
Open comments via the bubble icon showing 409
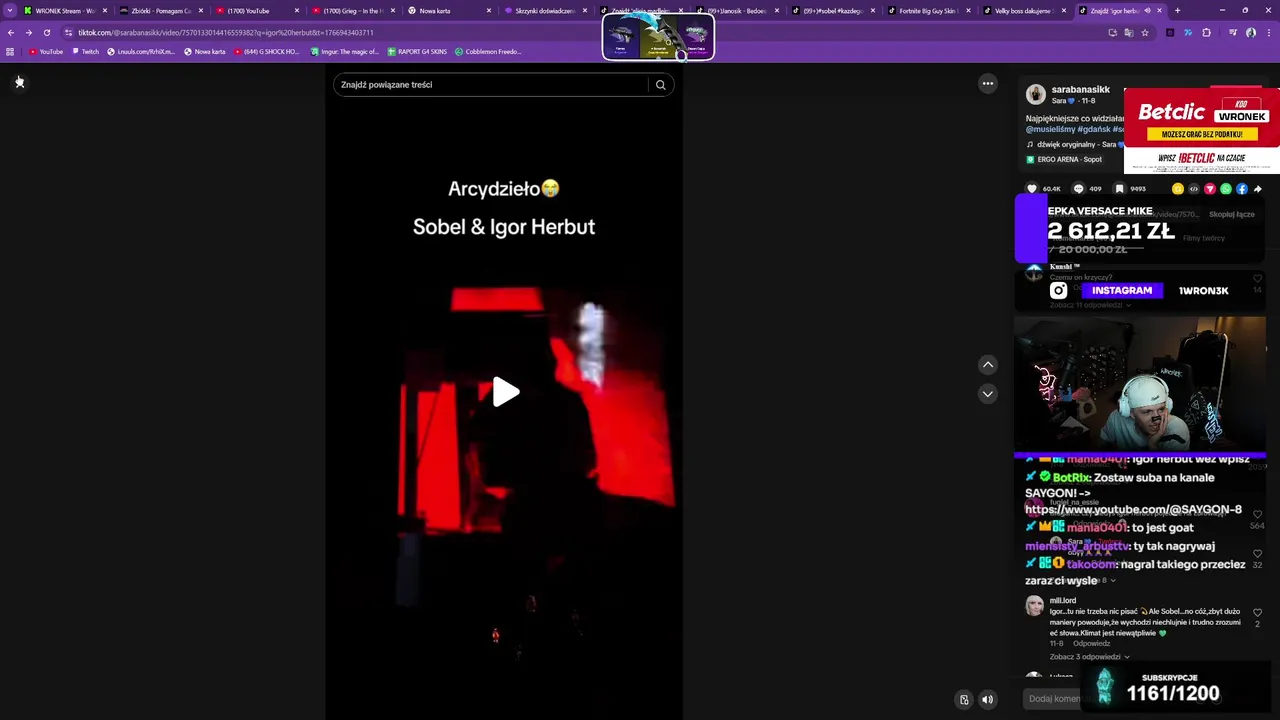[1078, 189]
